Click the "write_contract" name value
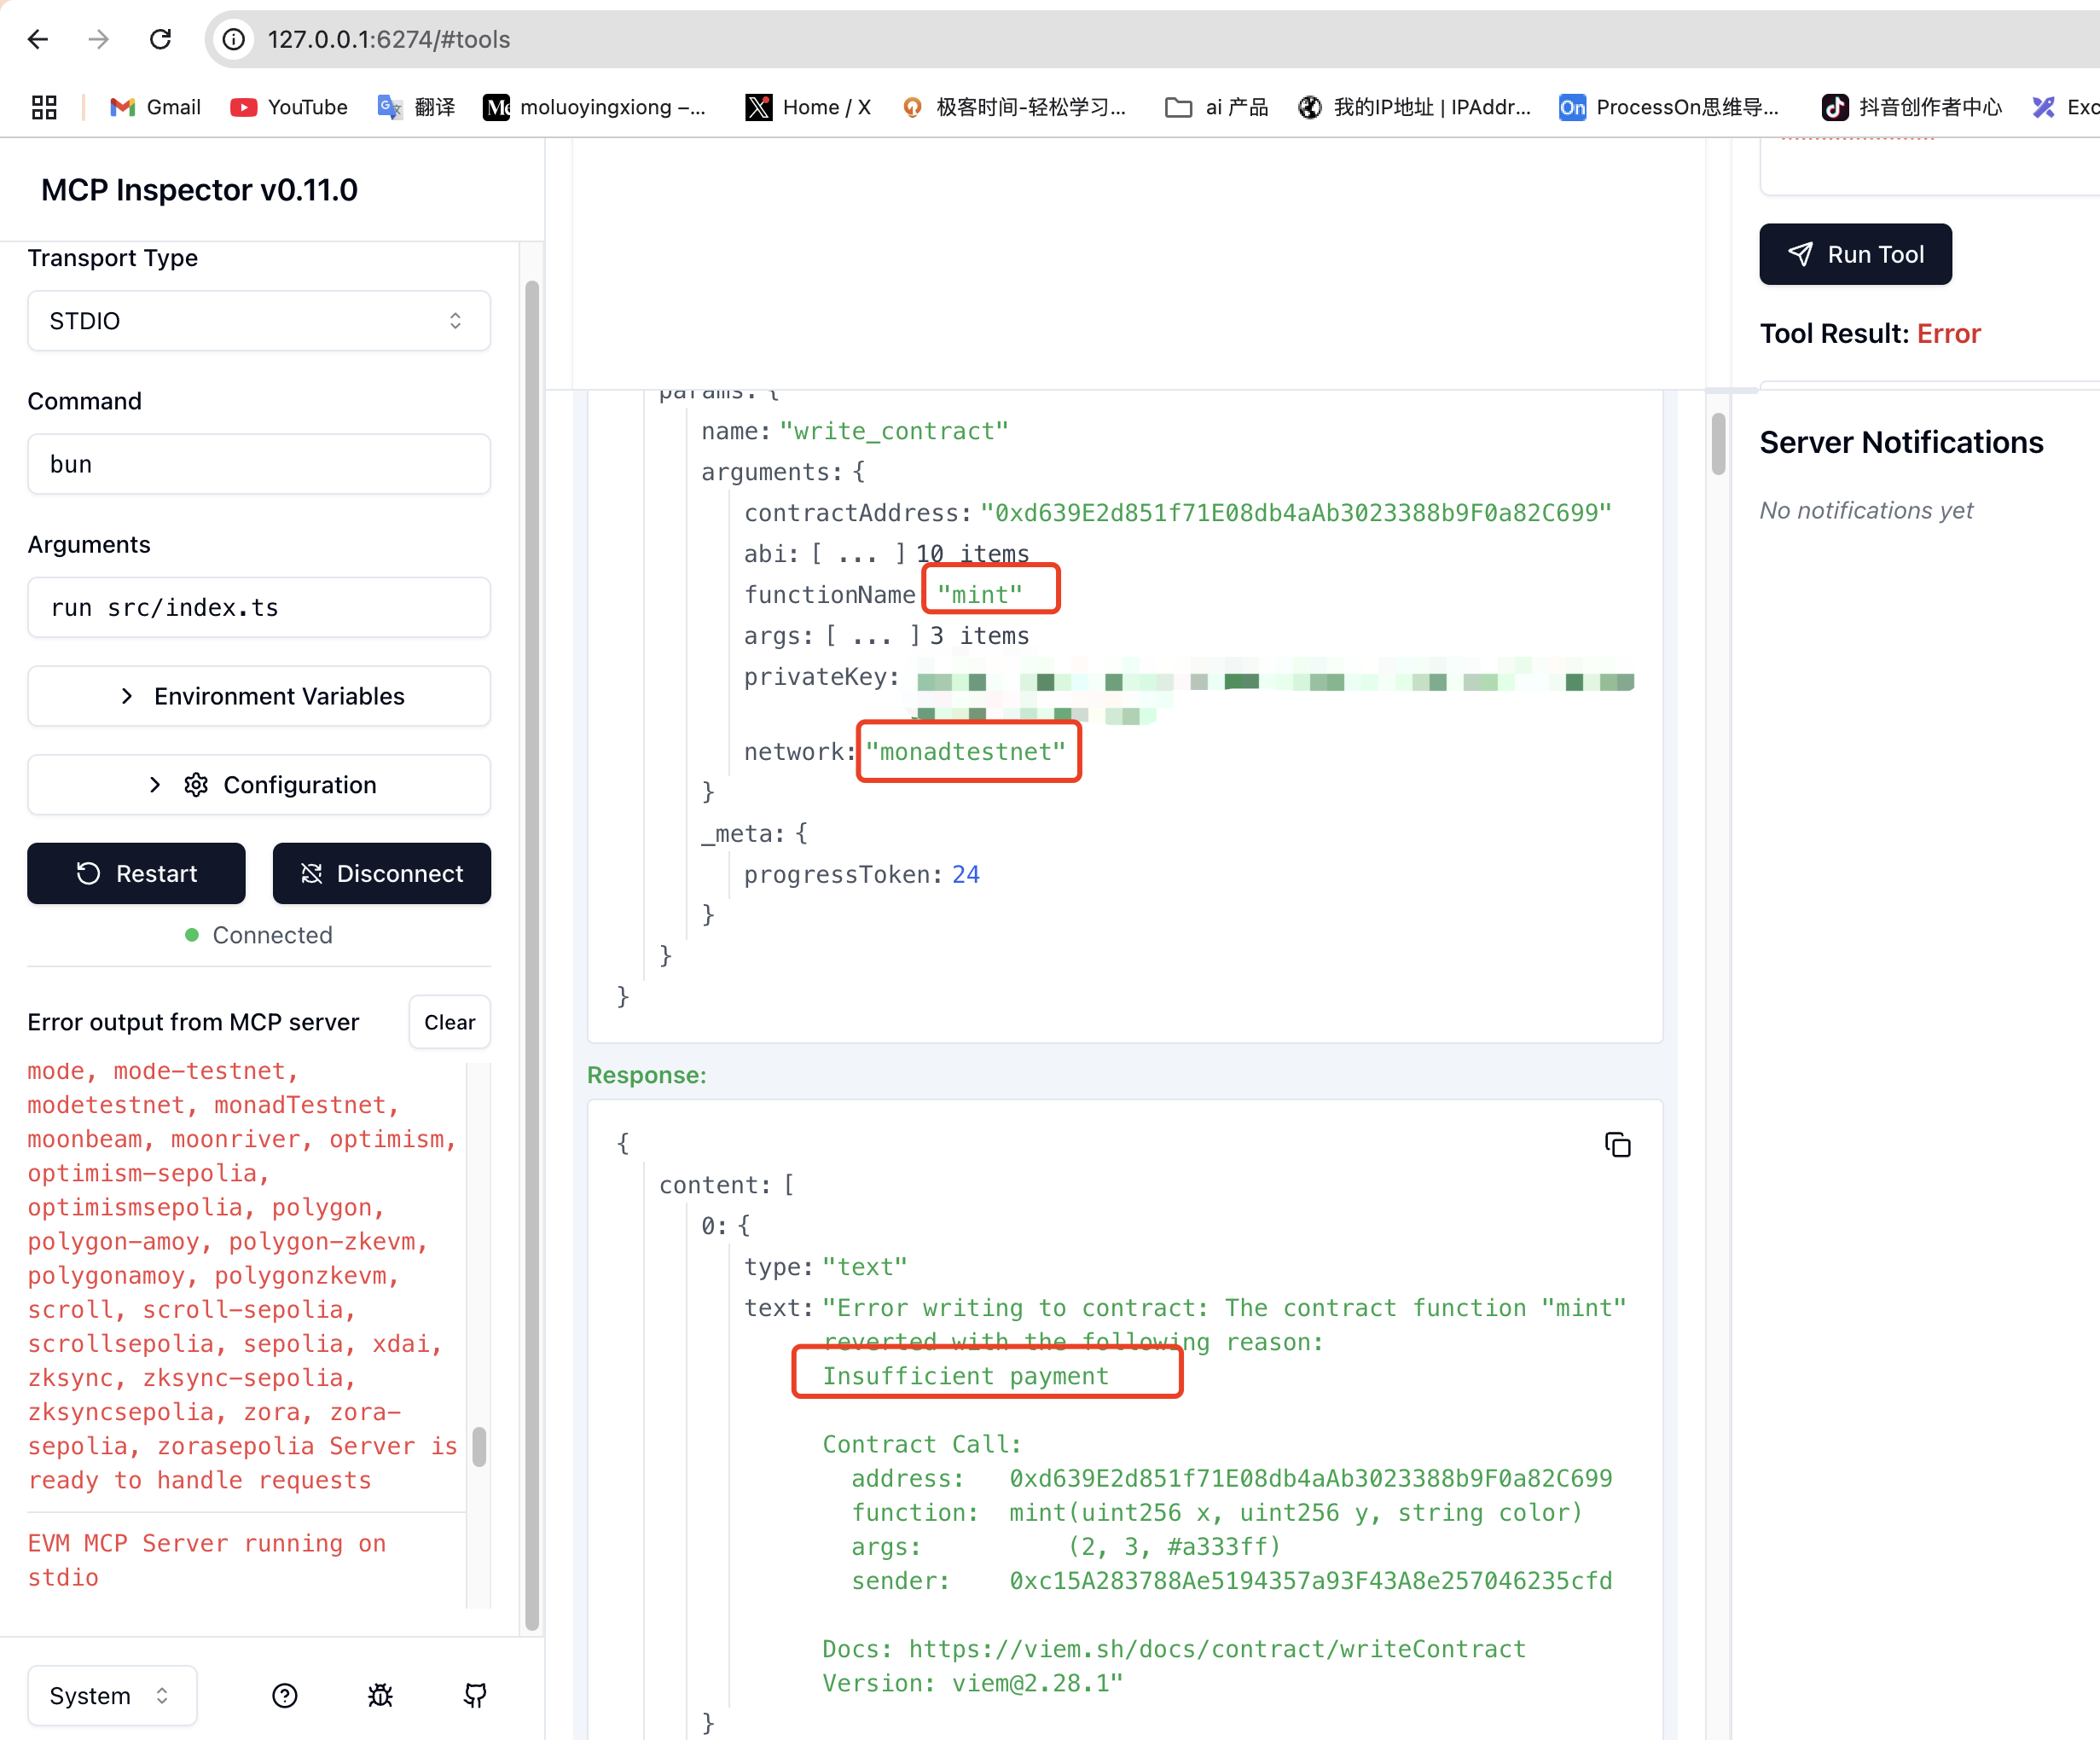 894,431
